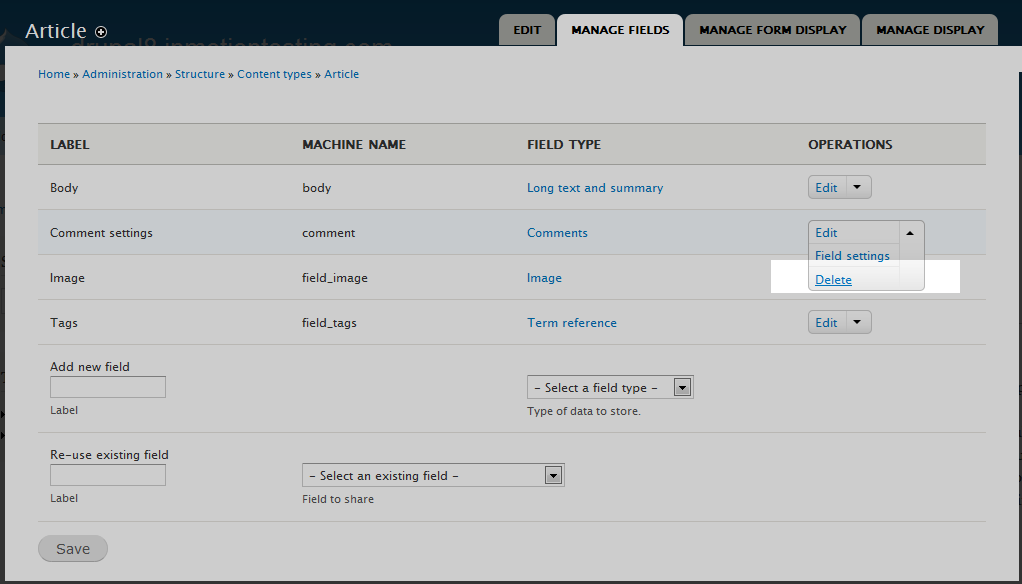Open the Select an existing field dropdown

[433, 476]
